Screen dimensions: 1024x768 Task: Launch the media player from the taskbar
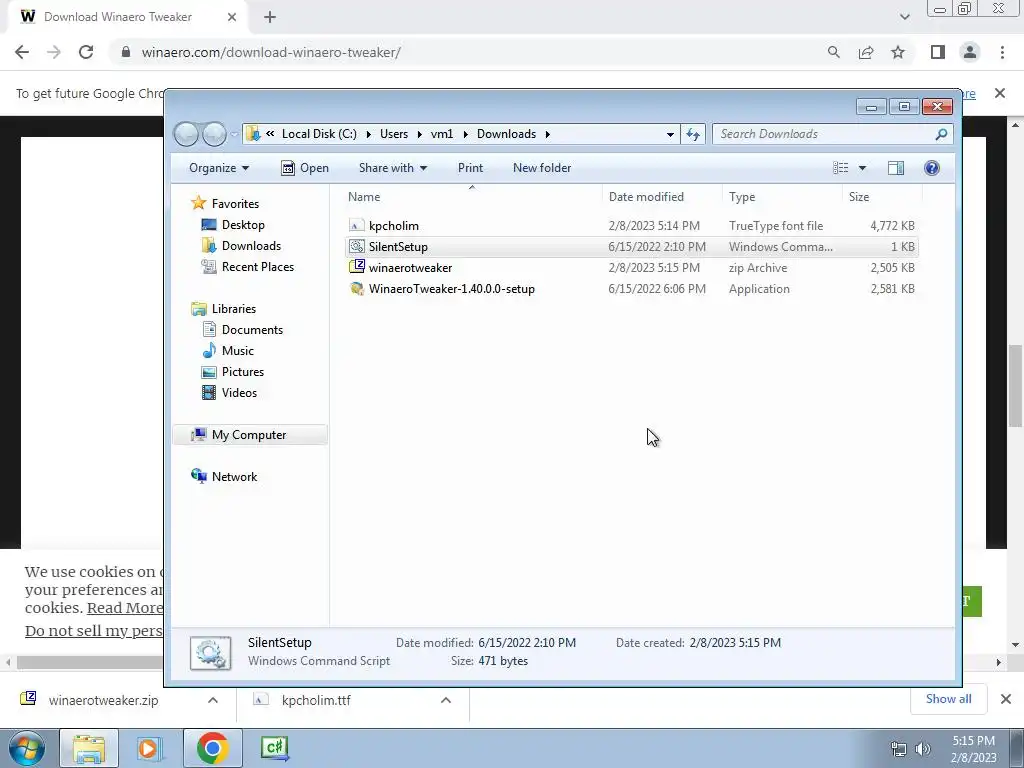pos(149,748)
